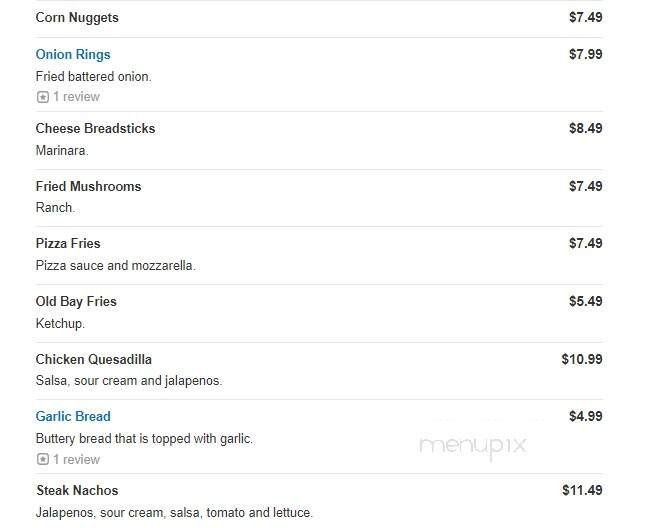Select the Pizza Fries item title
The width and height of the screenshot is (652, 528).
pos(68,244)
